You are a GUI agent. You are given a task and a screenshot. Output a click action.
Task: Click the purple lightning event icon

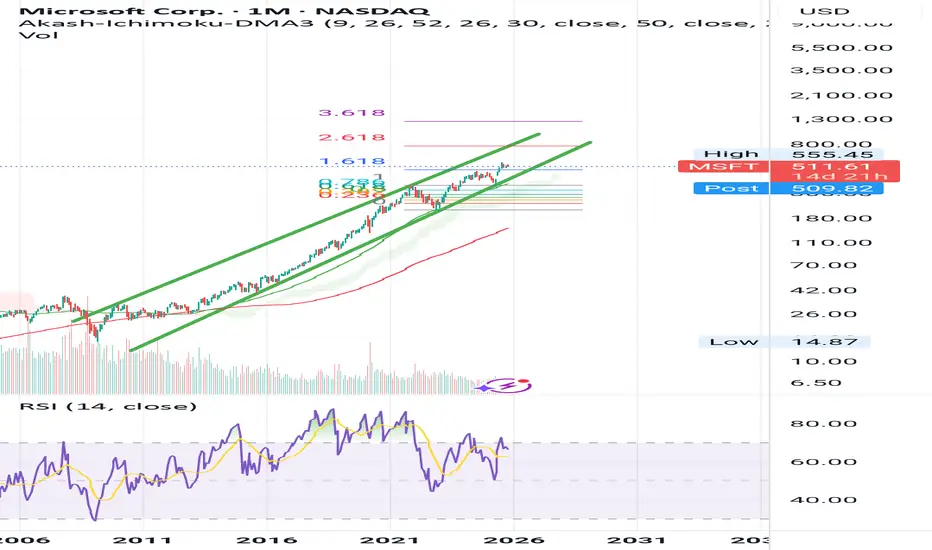506,386
